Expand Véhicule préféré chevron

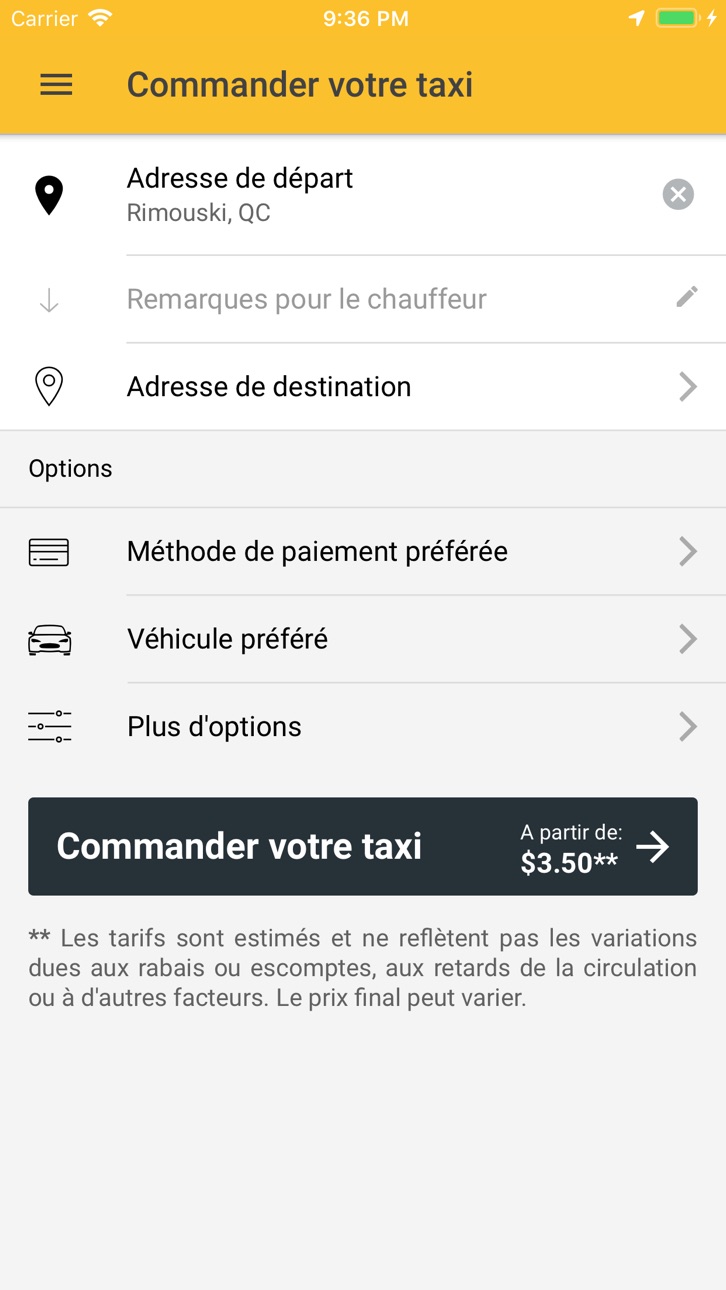pos(688,639)
